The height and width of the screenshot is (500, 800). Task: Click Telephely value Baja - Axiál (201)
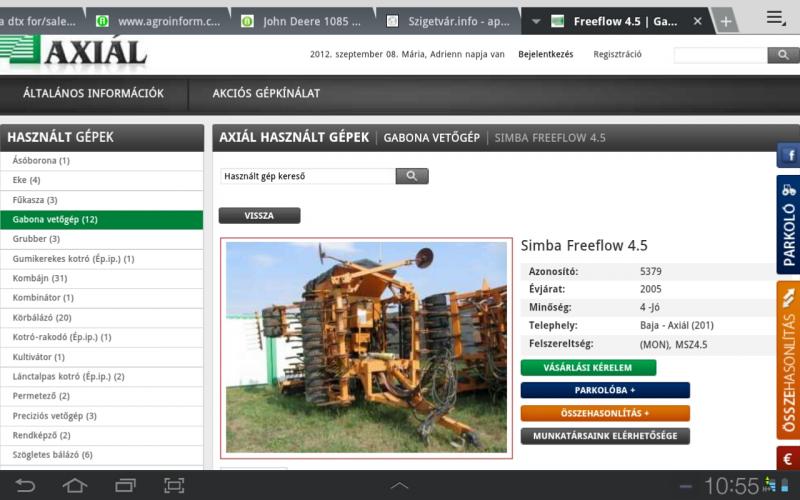tap(677, 325)
